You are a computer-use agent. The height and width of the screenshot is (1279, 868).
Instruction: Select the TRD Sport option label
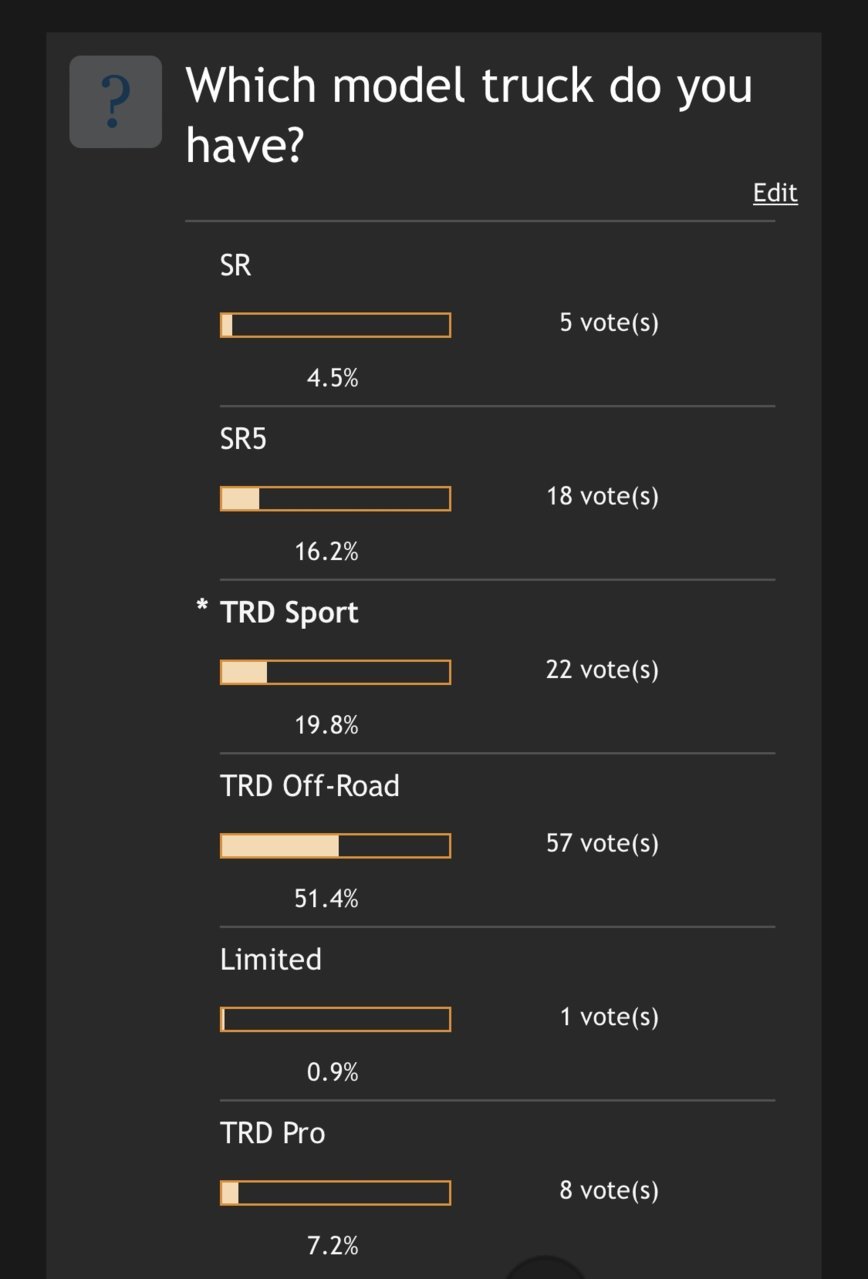(x=289, y=612)
